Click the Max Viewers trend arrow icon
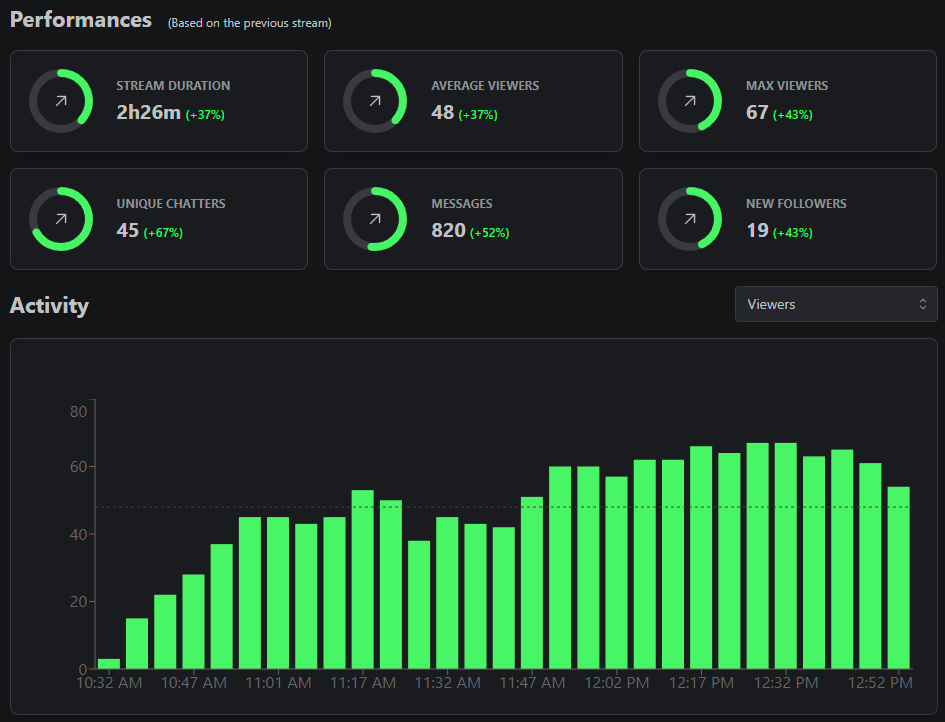Image resolution: width=945 pixels, height=722 pixels. [x=690, y=101]
